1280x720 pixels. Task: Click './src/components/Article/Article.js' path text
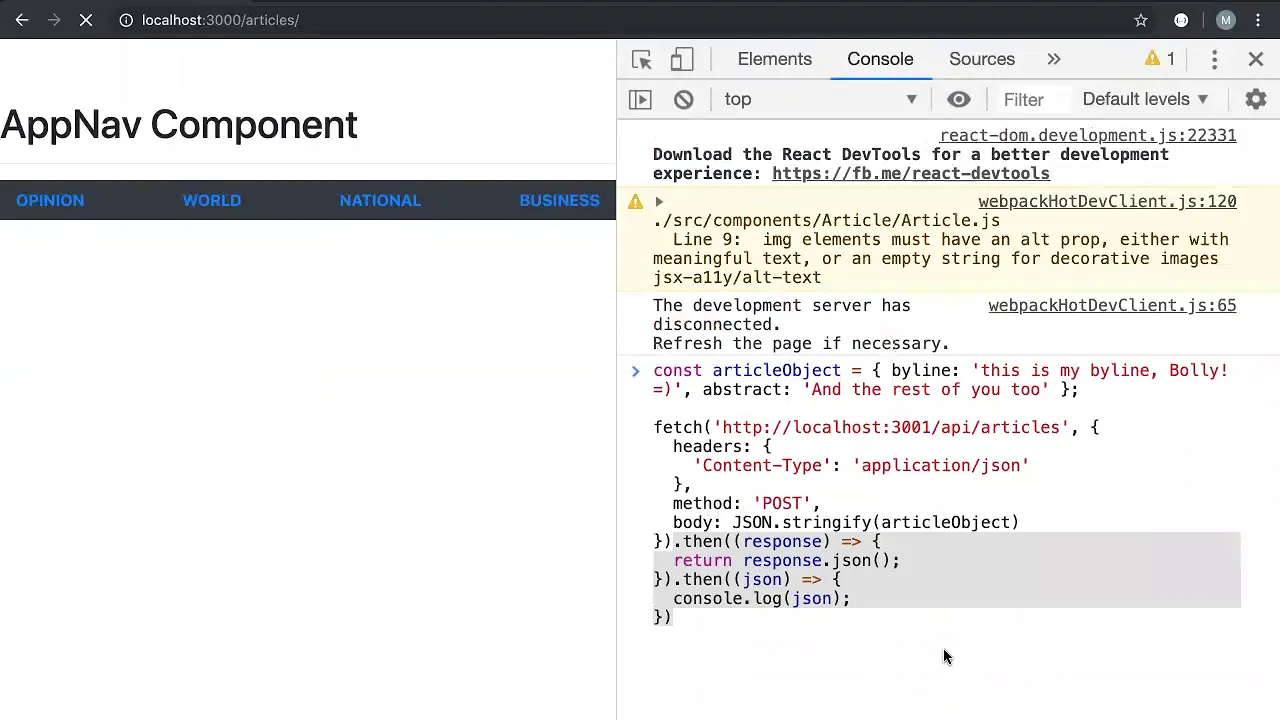click(x=826, y=221)
